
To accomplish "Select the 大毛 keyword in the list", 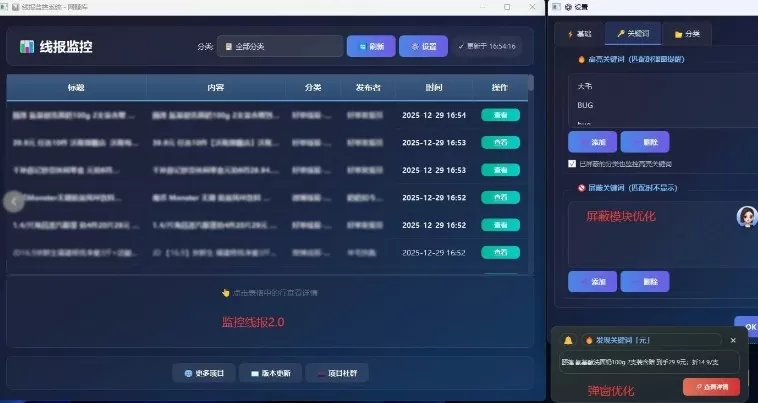I will pyautogui.click(x=584, y=86).
